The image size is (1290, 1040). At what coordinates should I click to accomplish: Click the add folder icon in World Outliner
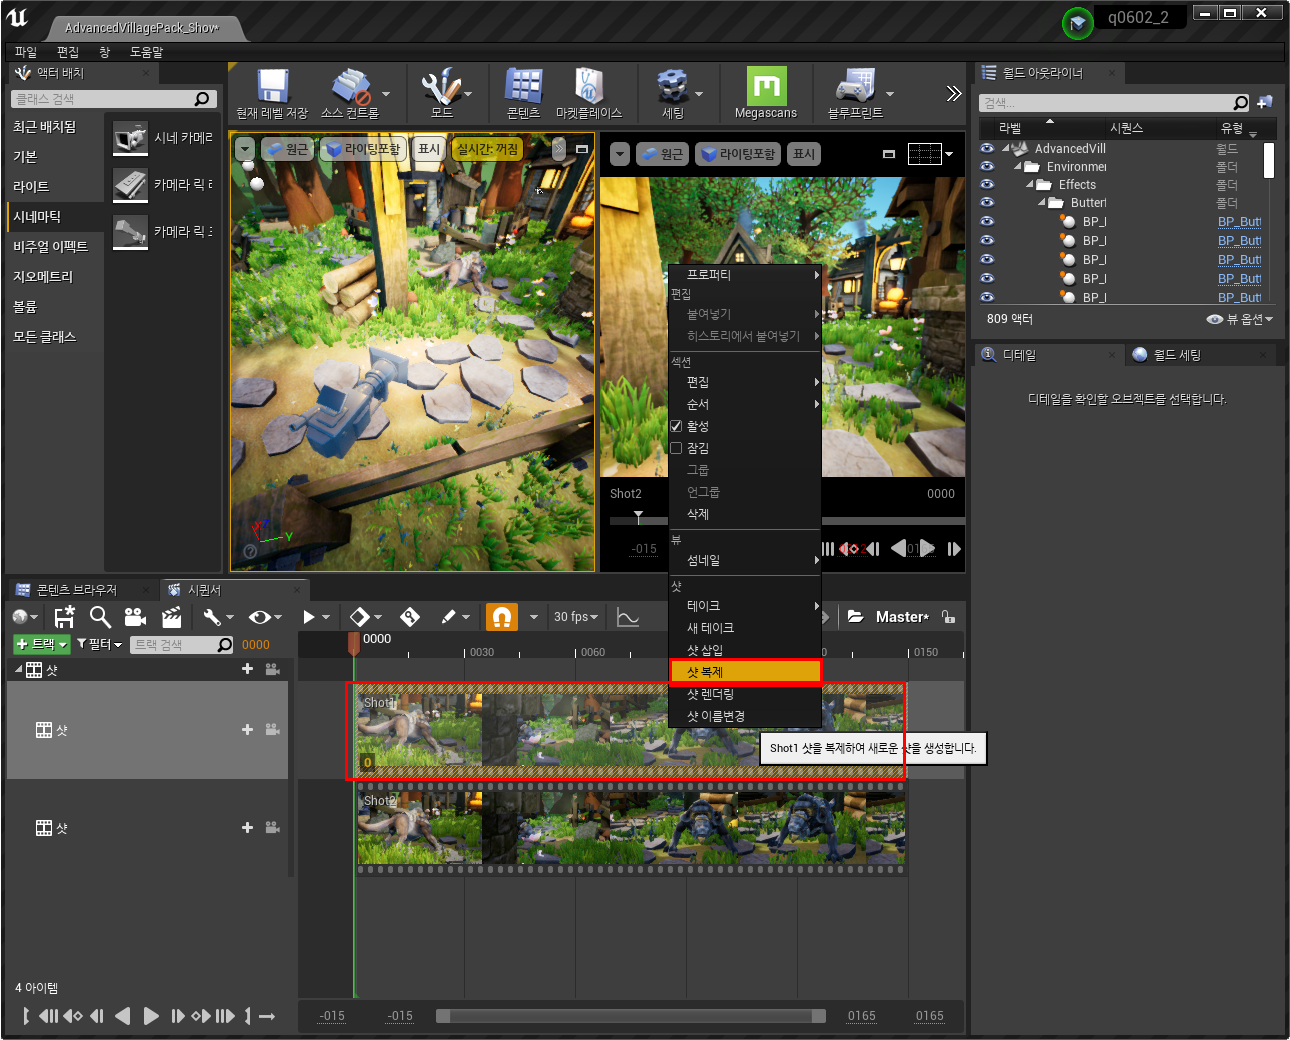coord(1265,102)
